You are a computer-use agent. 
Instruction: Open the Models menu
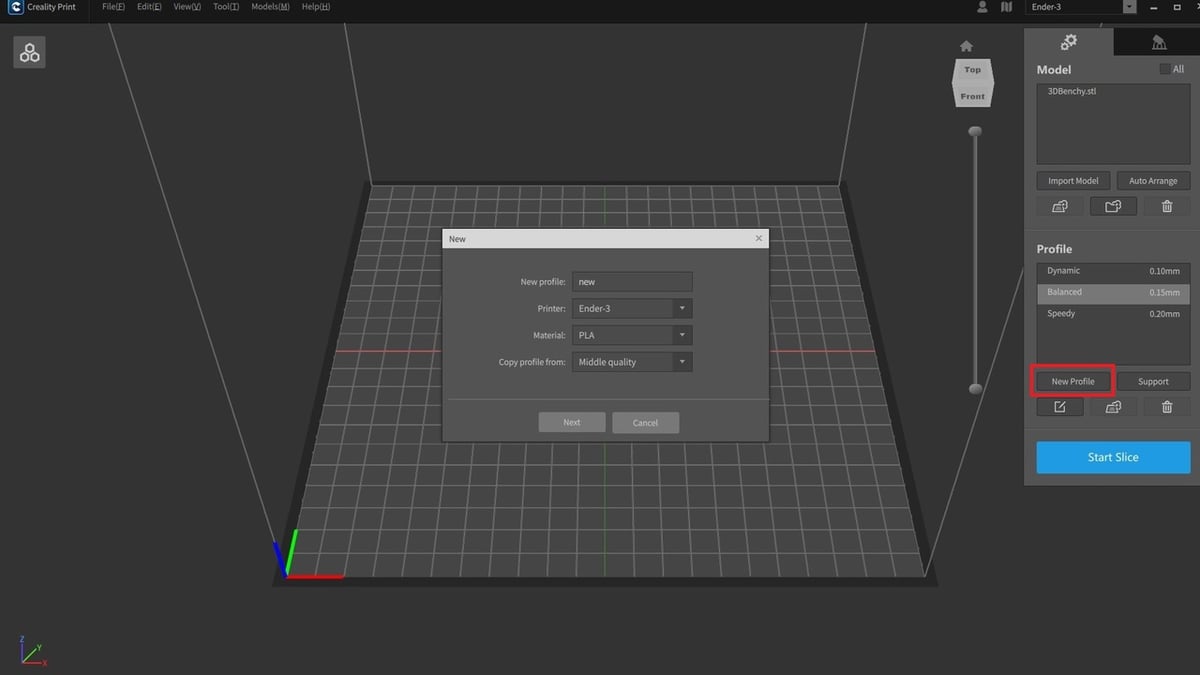tap(270, 7)
